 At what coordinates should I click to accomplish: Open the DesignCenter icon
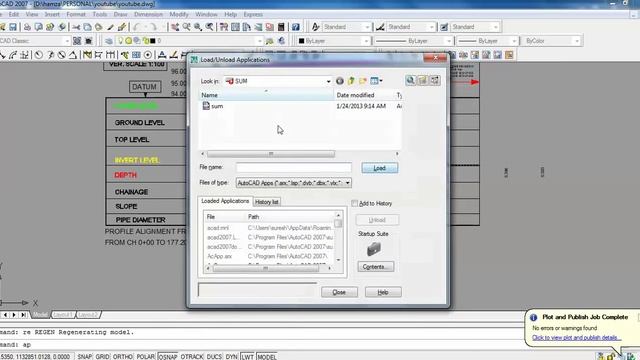[x=236, y=27]
